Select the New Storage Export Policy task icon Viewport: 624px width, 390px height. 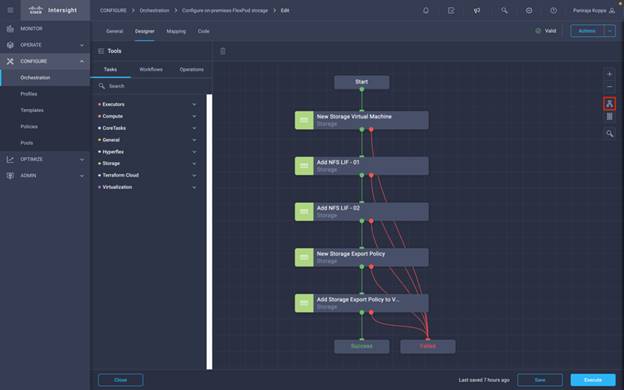click(304, 257)
